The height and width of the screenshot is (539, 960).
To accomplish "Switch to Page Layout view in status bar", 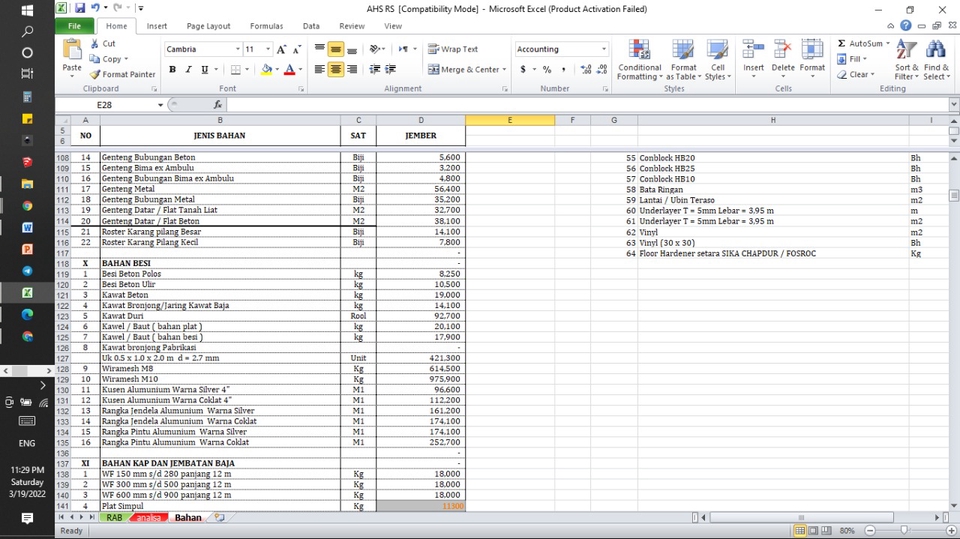I will (x=813, y=530).
